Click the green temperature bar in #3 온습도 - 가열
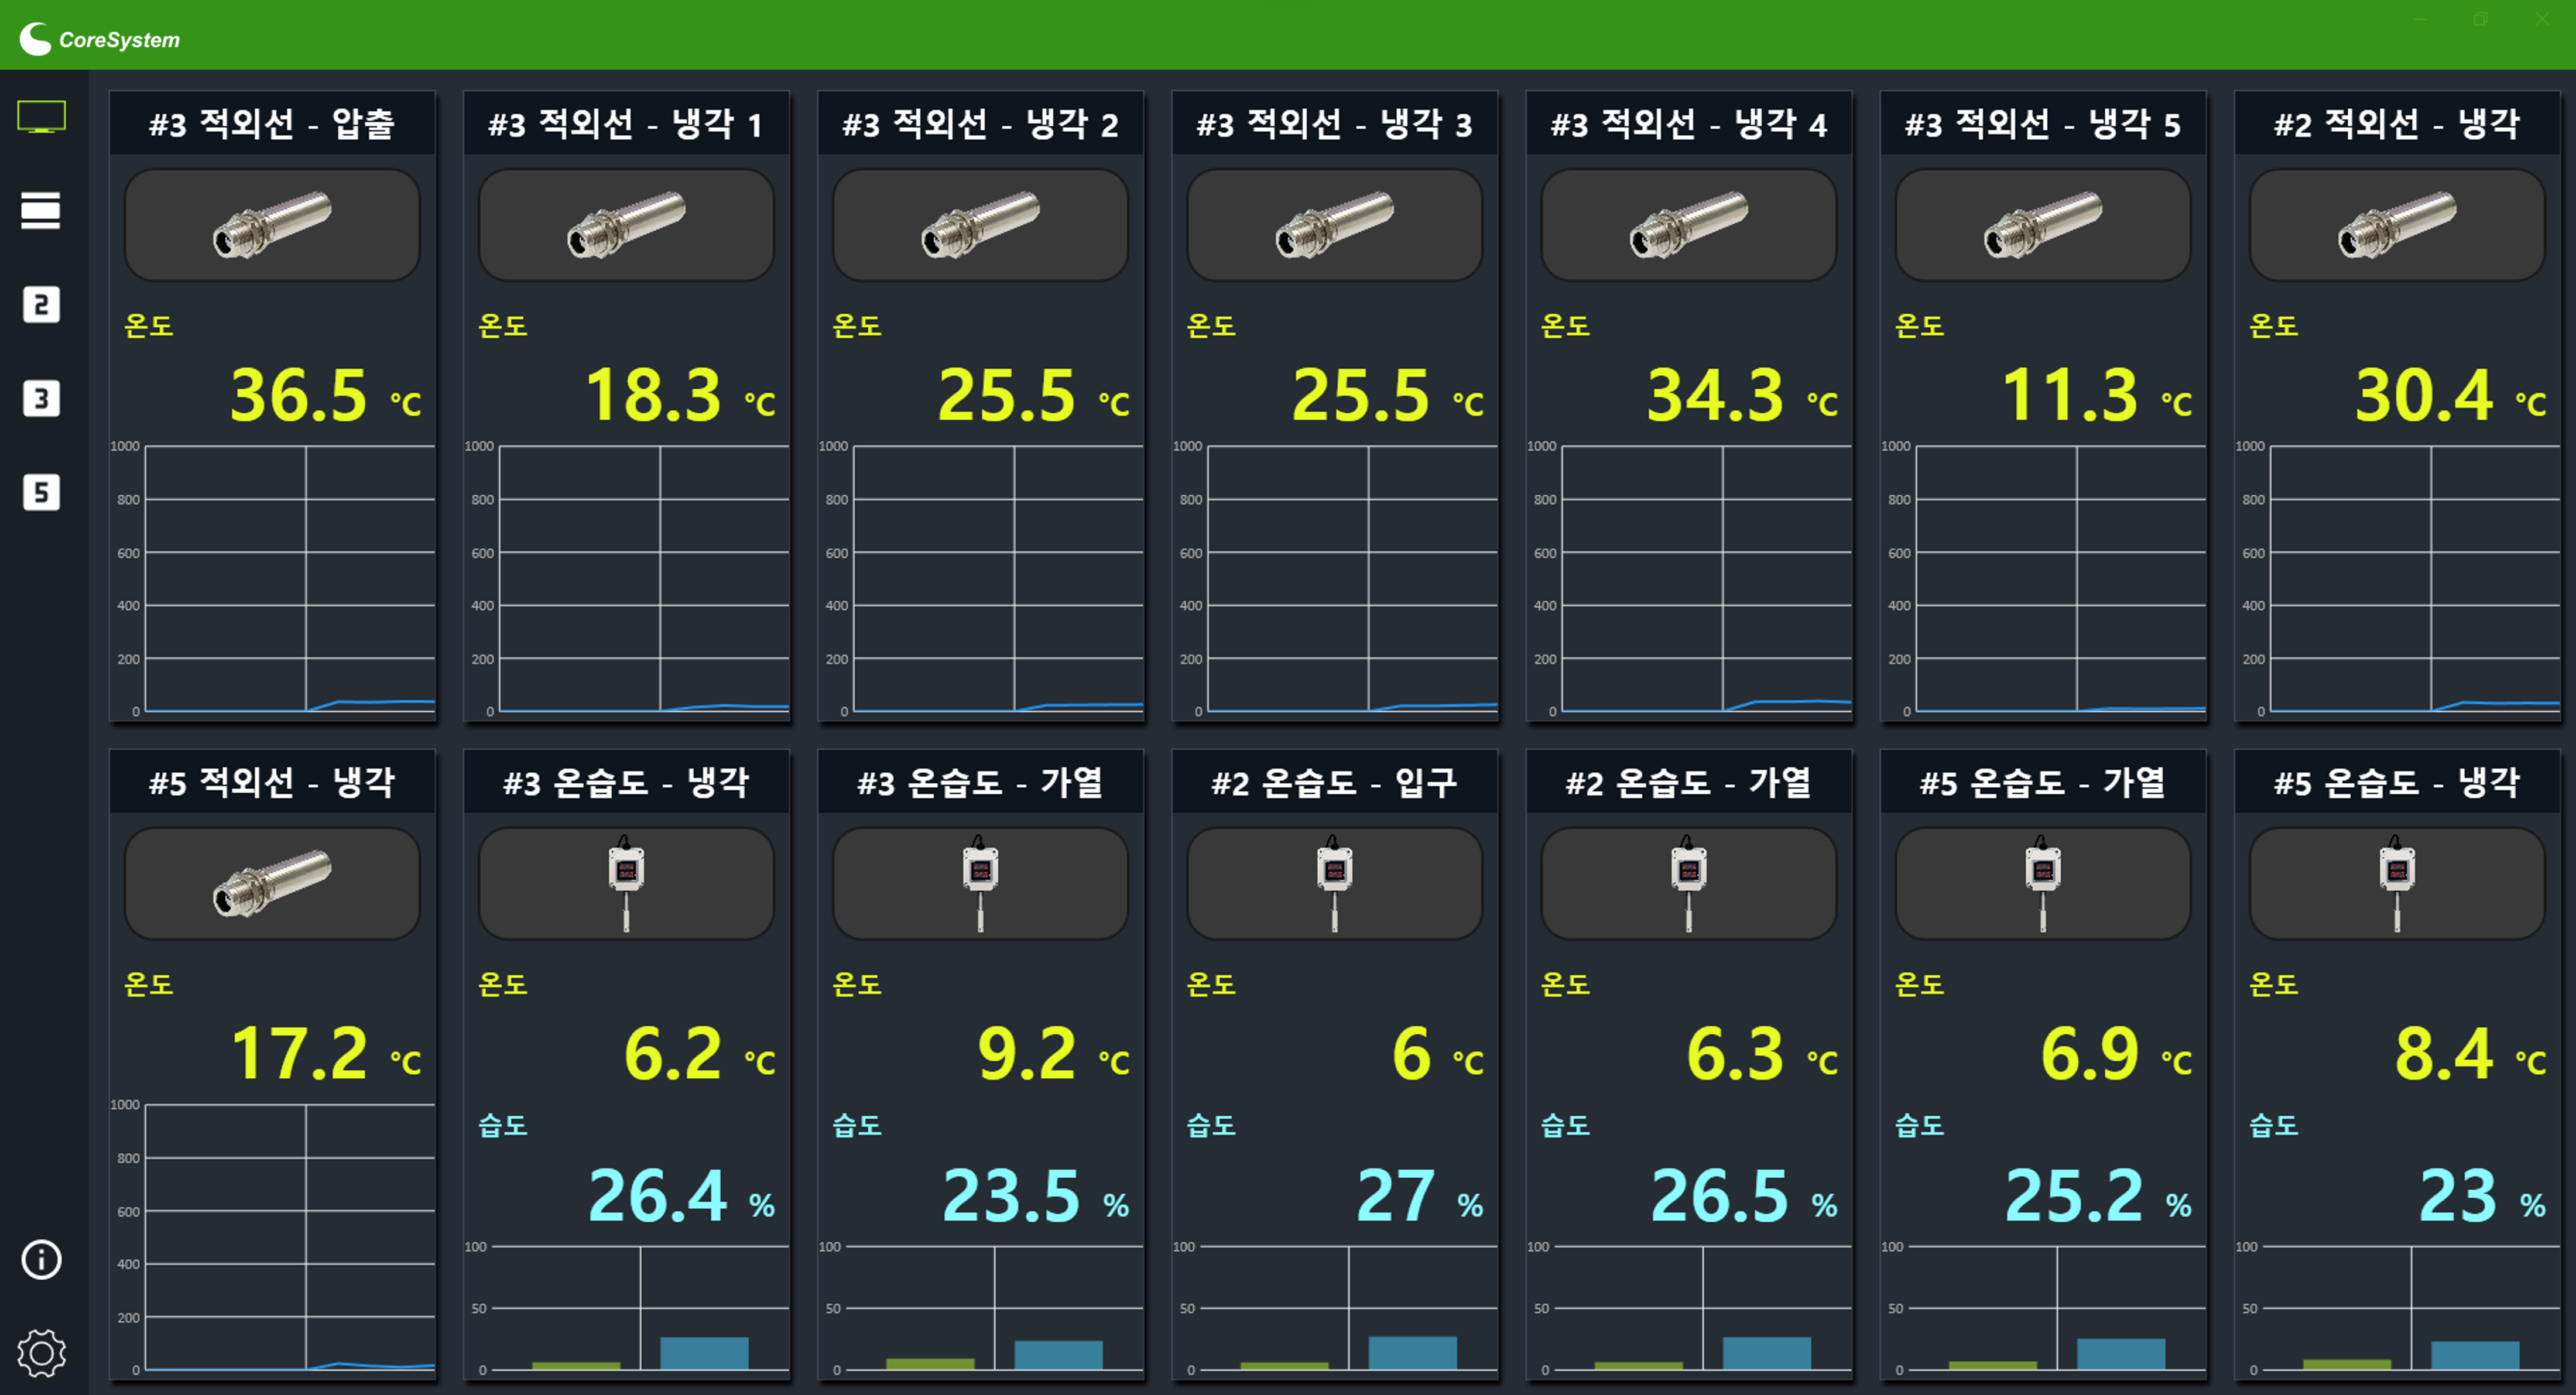Screen dimensions: 2576x1395 click(x=930, y=1364)
